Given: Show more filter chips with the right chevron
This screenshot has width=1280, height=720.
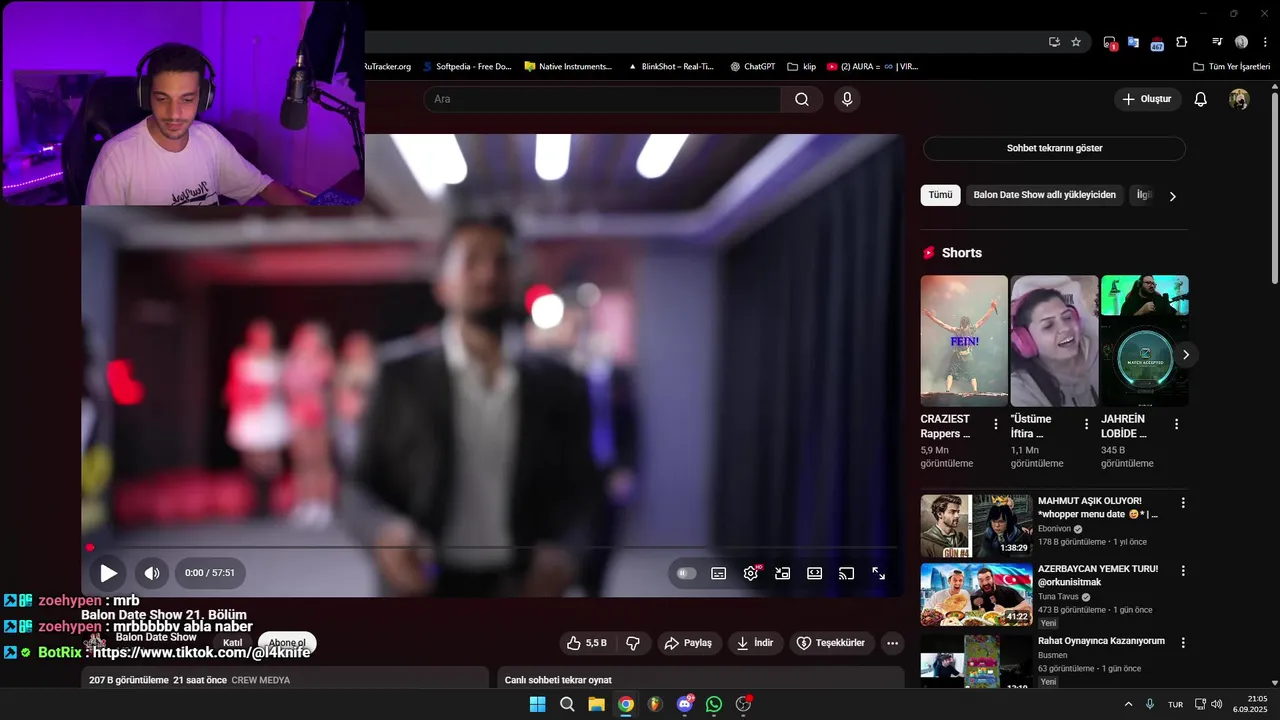Looking at the screenshot, I should point(1173,196).
